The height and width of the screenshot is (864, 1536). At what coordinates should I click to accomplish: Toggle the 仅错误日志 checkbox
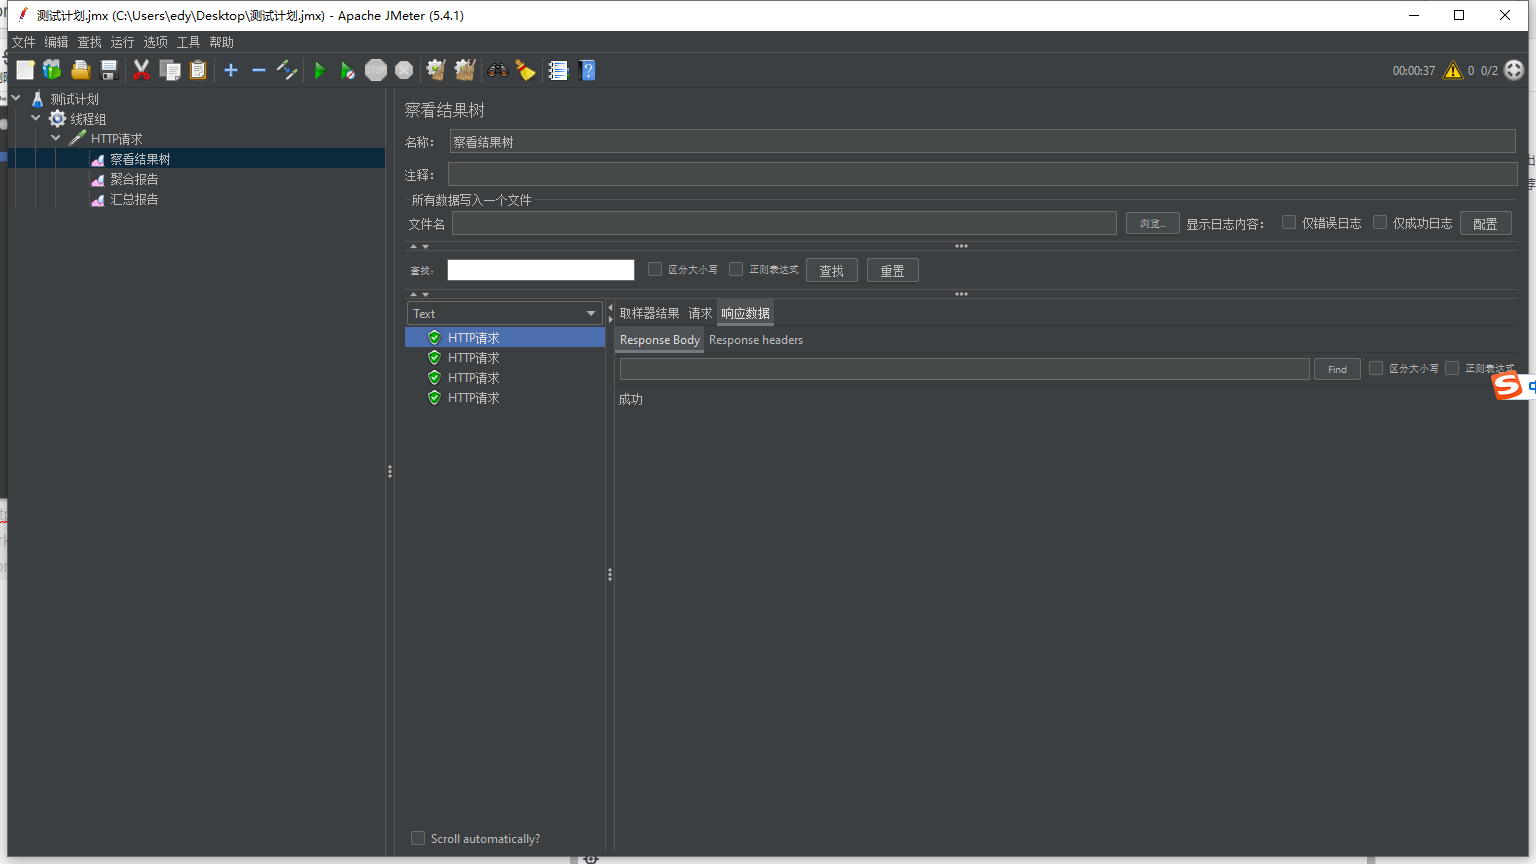1289,222
